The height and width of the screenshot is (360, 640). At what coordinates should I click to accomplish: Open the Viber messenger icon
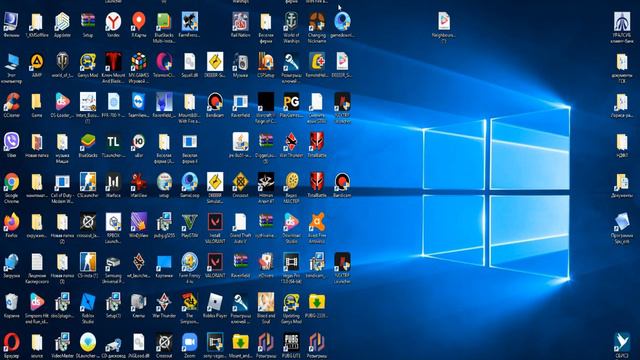pos(11,142)
